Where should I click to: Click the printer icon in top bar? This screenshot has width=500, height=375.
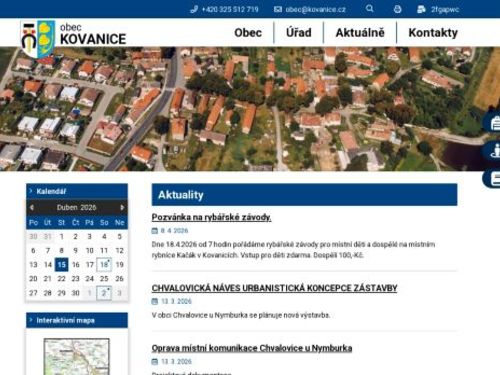397,9
